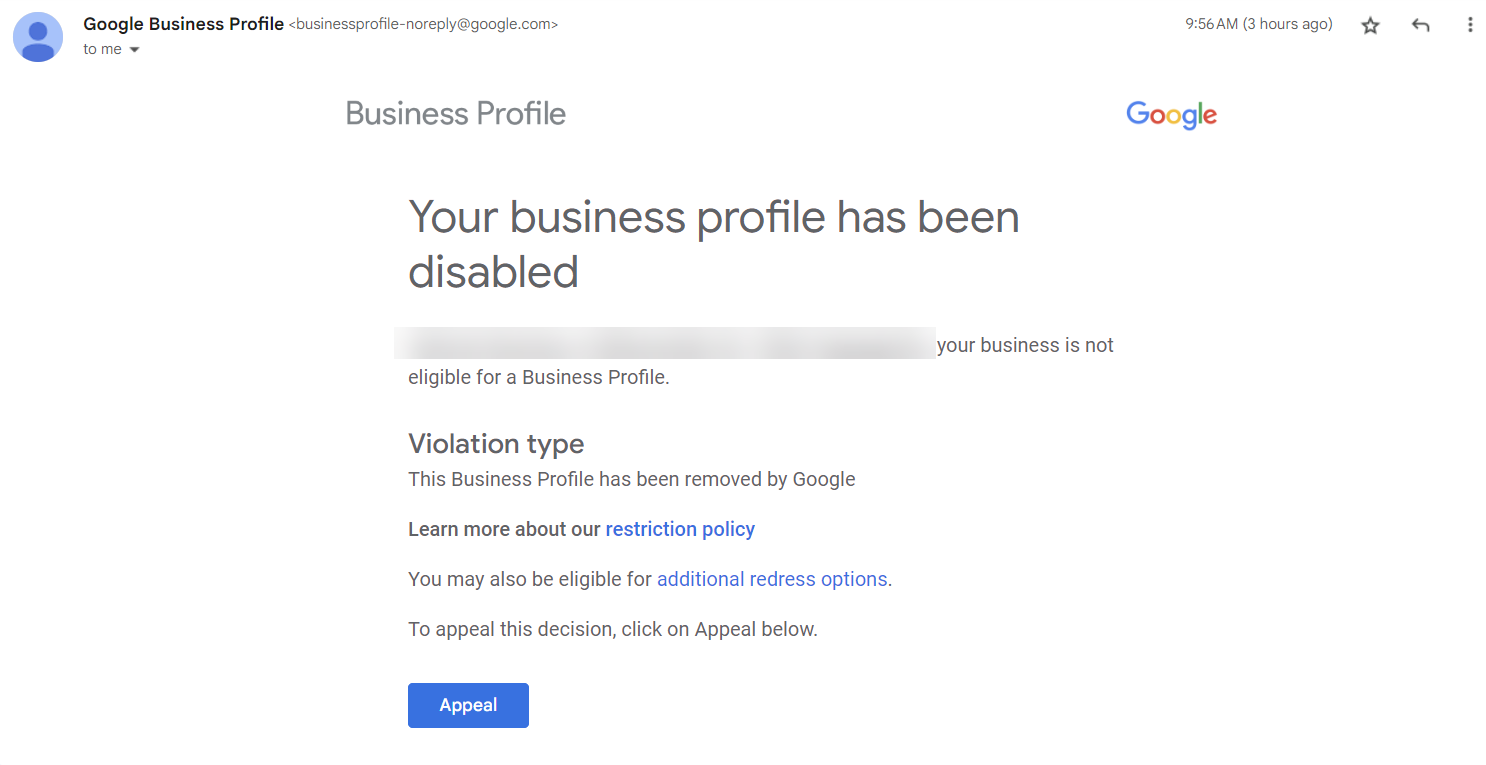This screenshot has width=1486, height=765.
Task: Click the sender name 'Google Business Profile'
Action: coord(183,23)
